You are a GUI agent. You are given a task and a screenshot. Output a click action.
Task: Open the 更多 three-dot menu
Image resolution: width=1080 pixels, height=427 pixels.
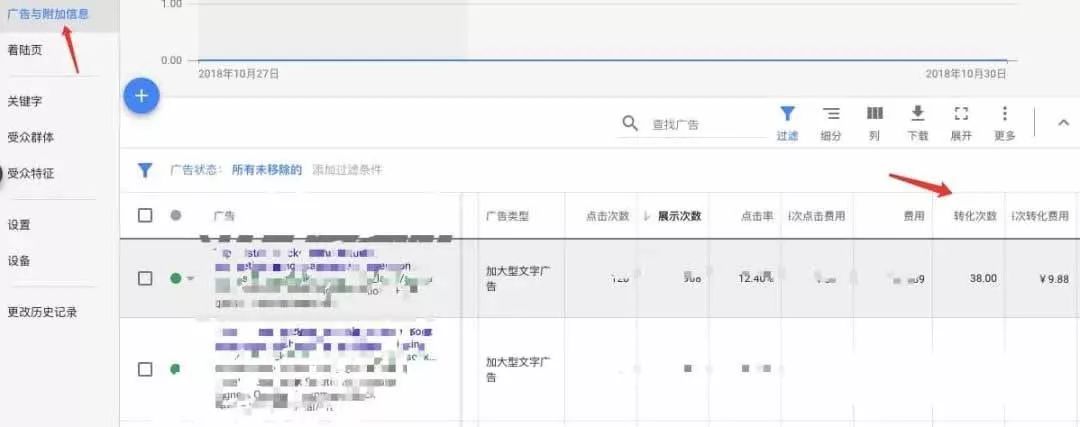pyautogui.click(x=1004, y=114)
